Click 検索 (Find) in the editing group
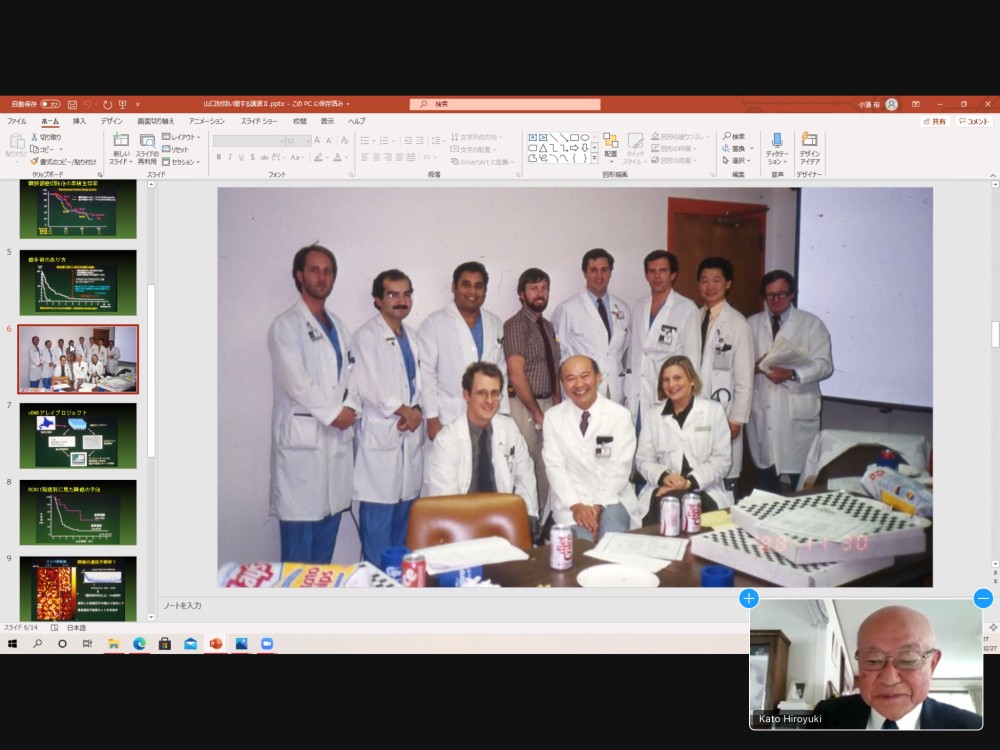 coord(734,136)
